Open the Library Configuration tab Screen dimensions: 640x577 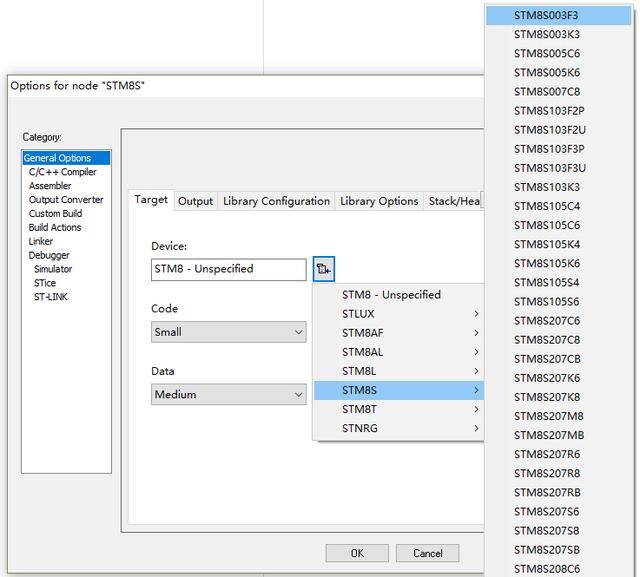(x=276, y=201)
